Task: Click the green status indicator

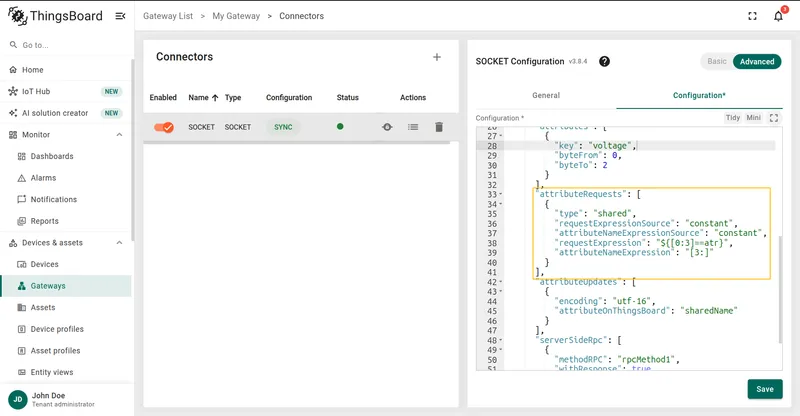Action: point(340,127)
